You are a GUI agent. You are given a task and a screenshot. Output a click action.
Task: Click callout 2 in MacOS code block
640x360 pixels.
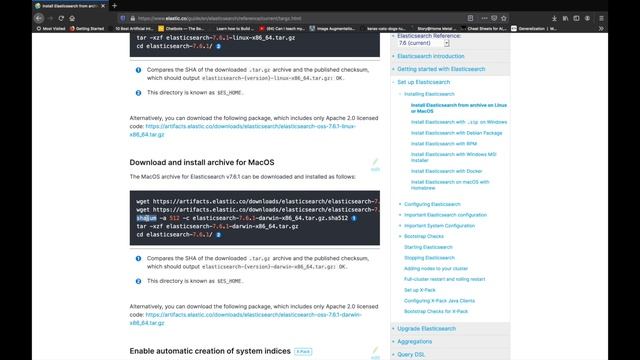point(219,235)
